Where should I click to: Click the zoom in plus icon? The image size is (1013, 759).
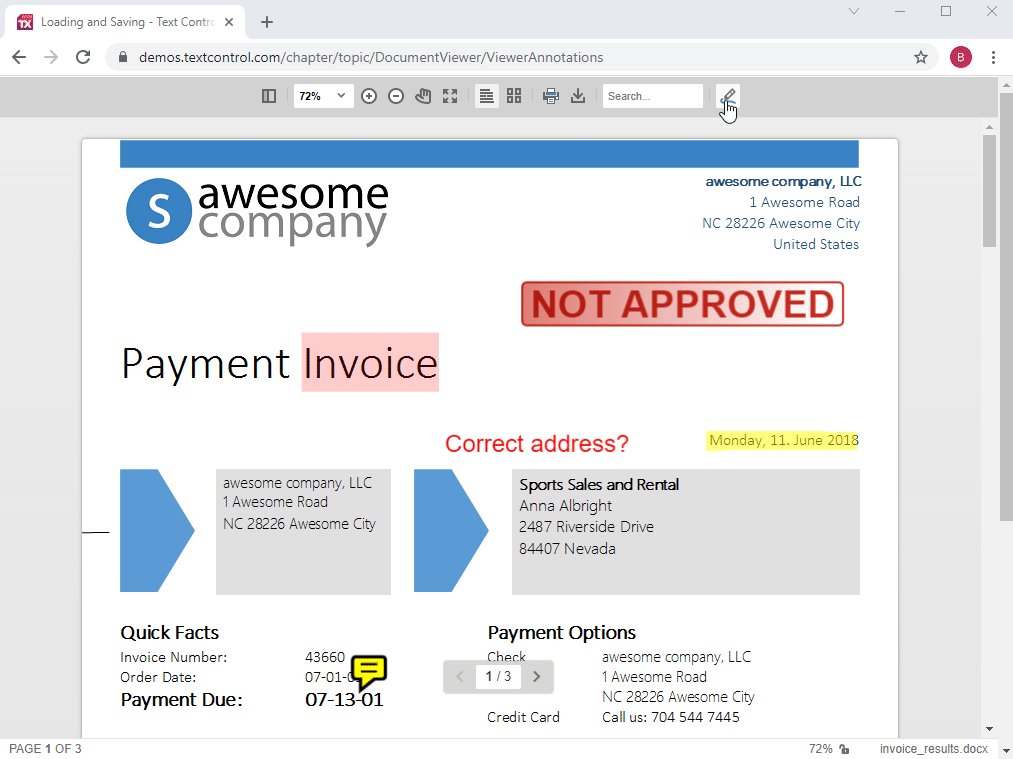(369, 96)
